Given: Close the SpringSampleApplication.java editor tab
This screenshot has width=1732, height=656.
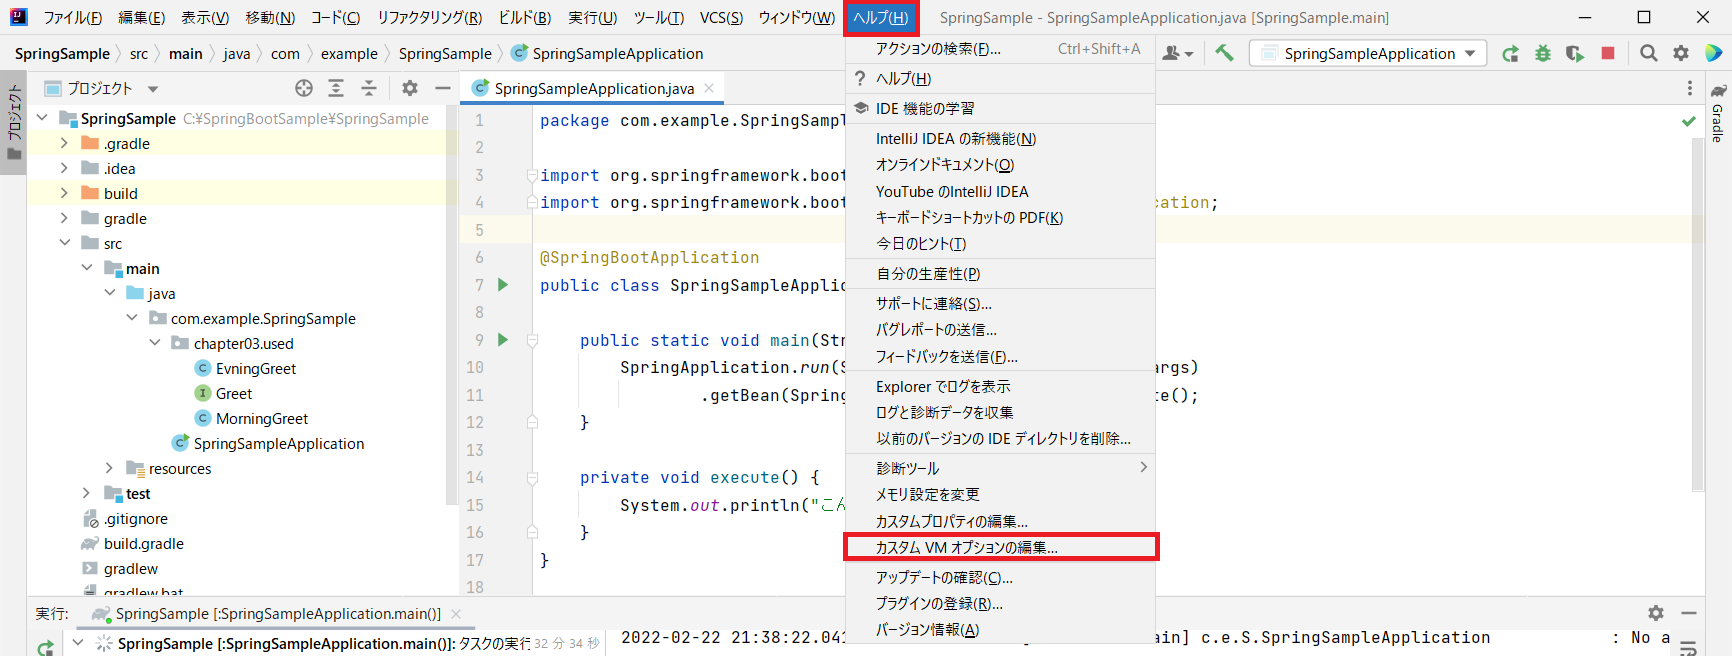Looking at the screenshot, I should (x=709, y=88).
